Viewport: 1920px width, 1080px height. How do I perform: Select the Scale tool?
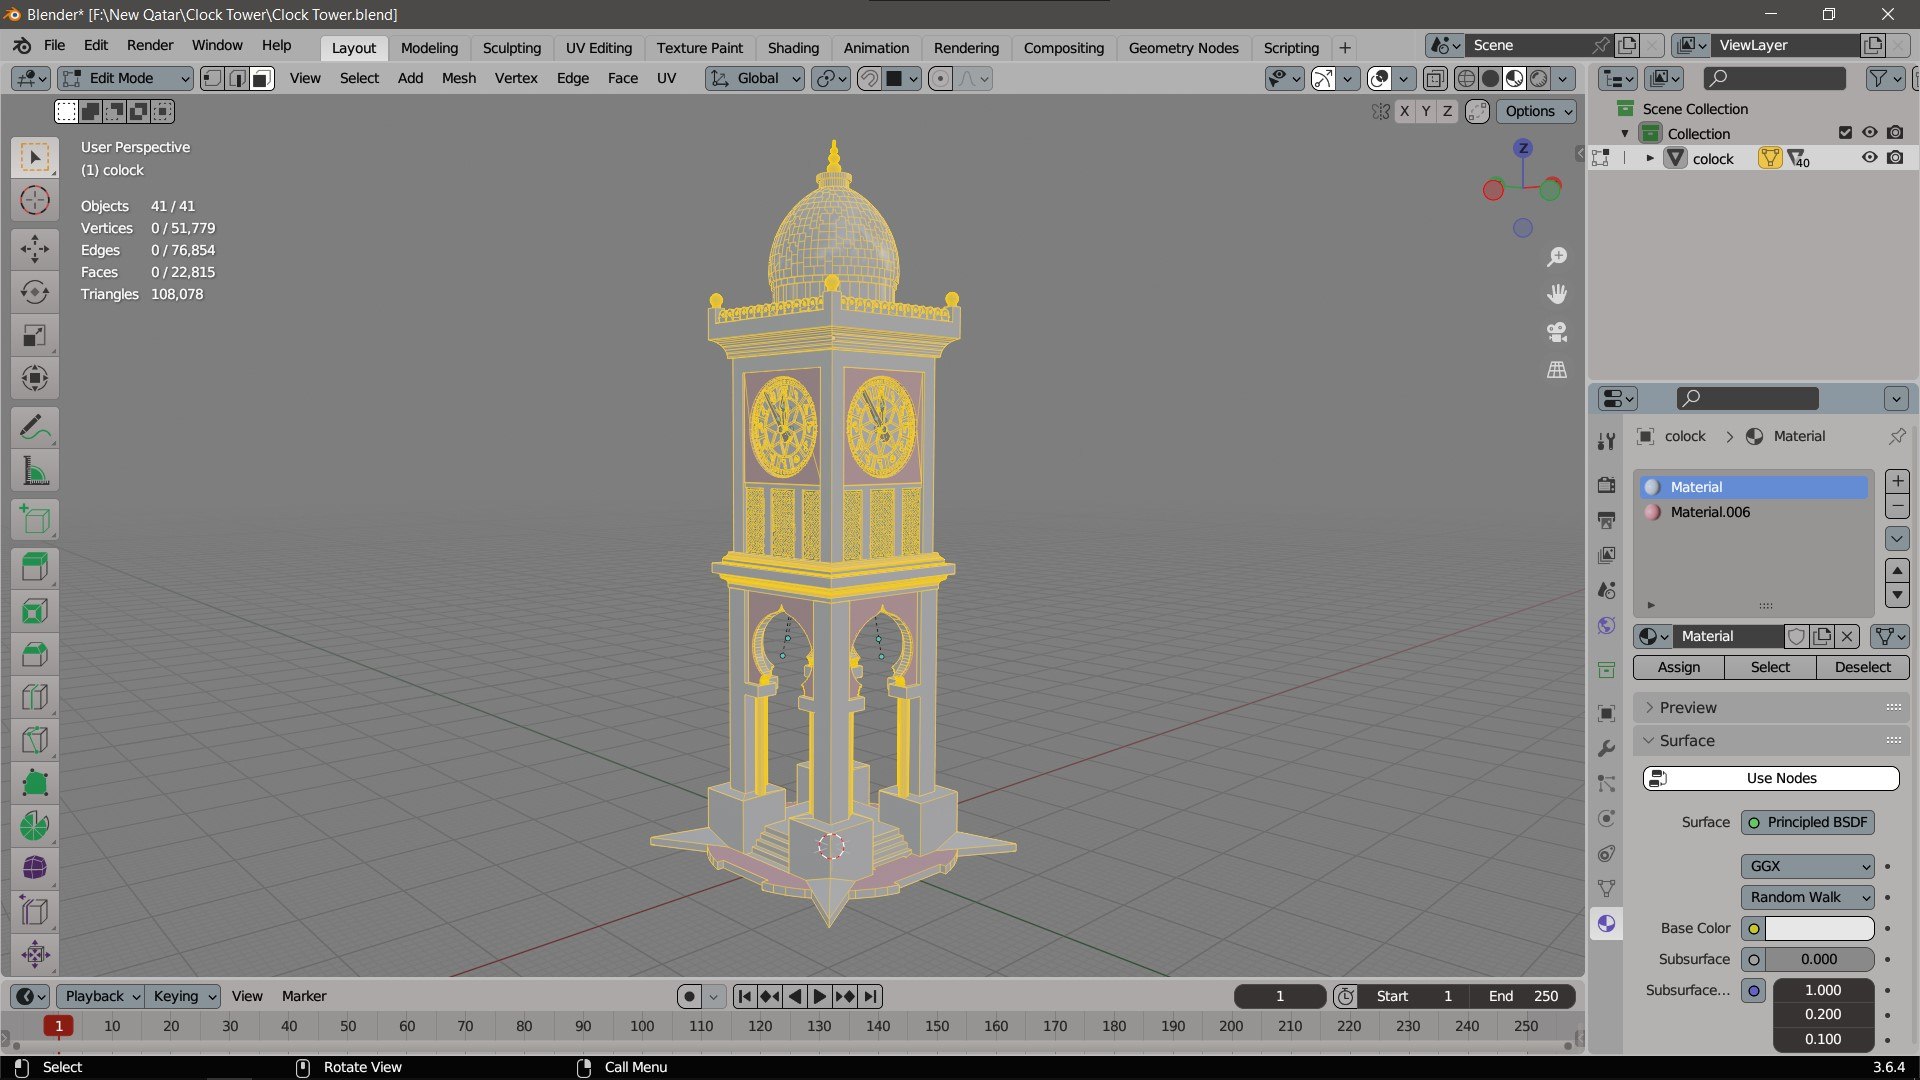[35, 335]
